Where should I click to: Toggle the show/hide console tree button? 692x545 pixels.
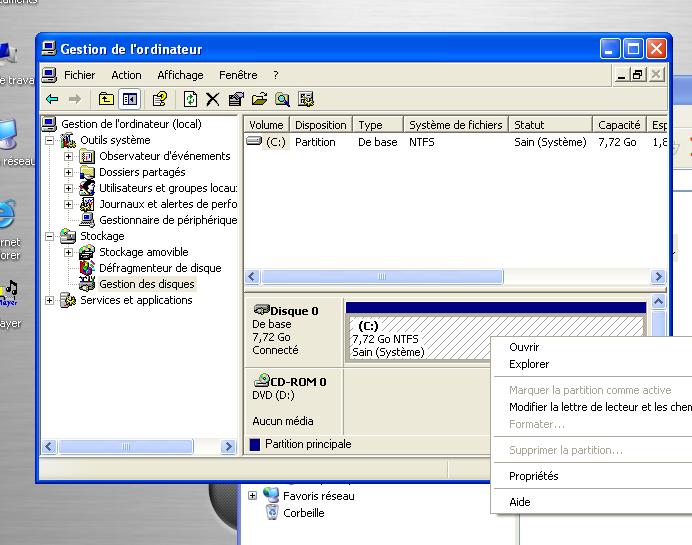pos(129,99)
